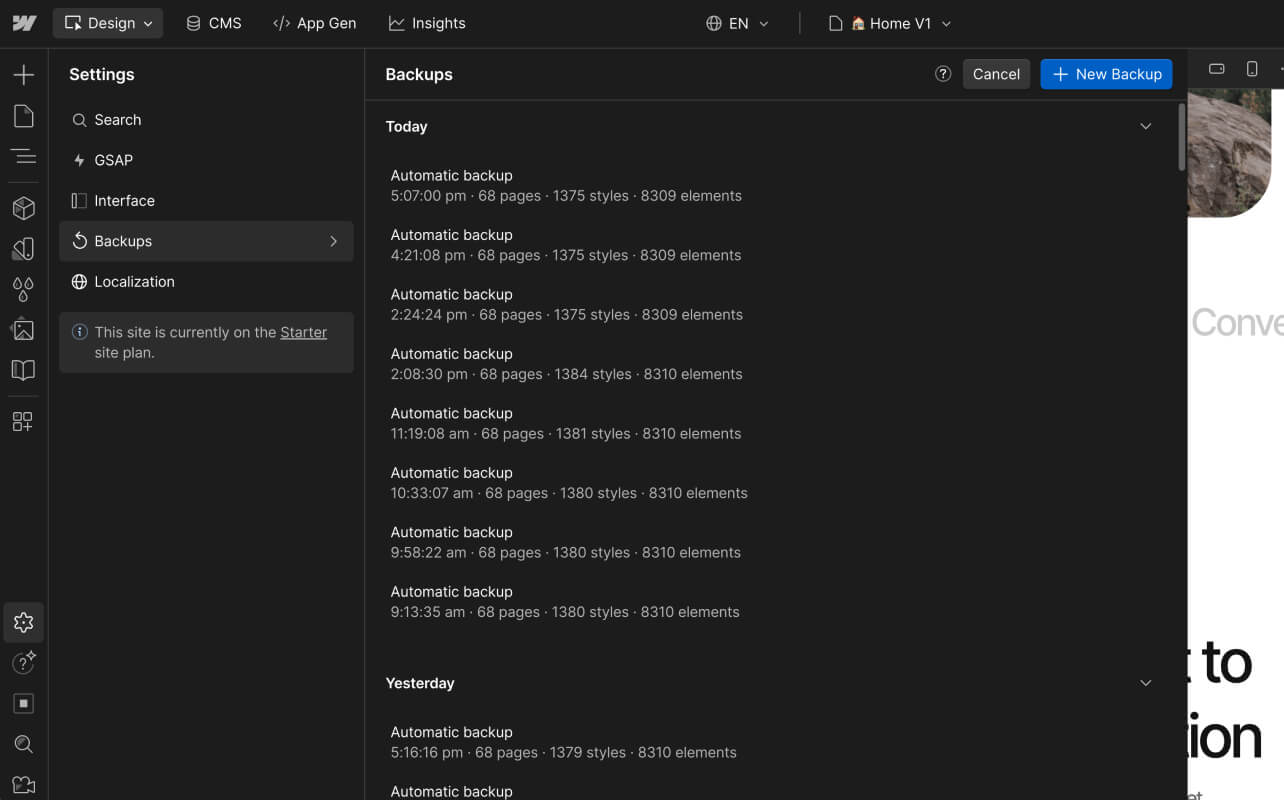Open the help menu via question mark icon

942,73
